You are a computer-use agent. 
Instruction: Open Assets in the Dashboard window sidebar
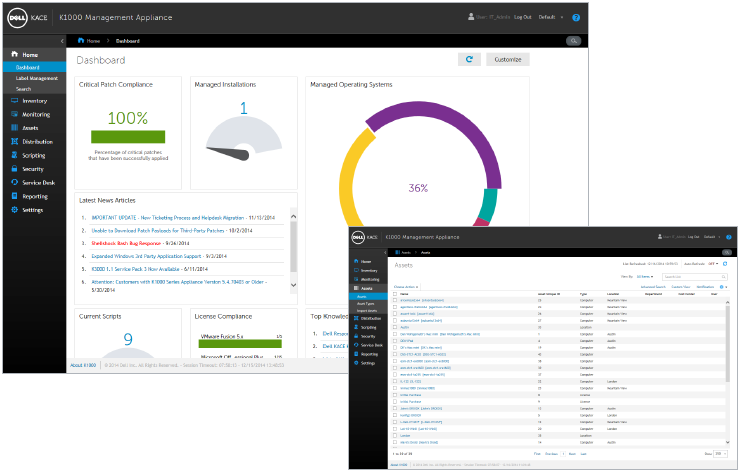(x=25, y=128)
